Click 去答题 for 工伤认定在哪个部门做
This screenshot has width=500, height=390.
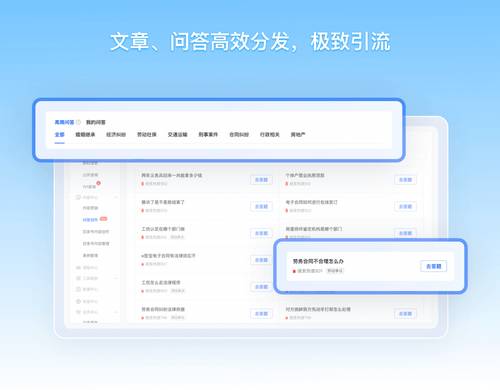click(x=261, y=233)
